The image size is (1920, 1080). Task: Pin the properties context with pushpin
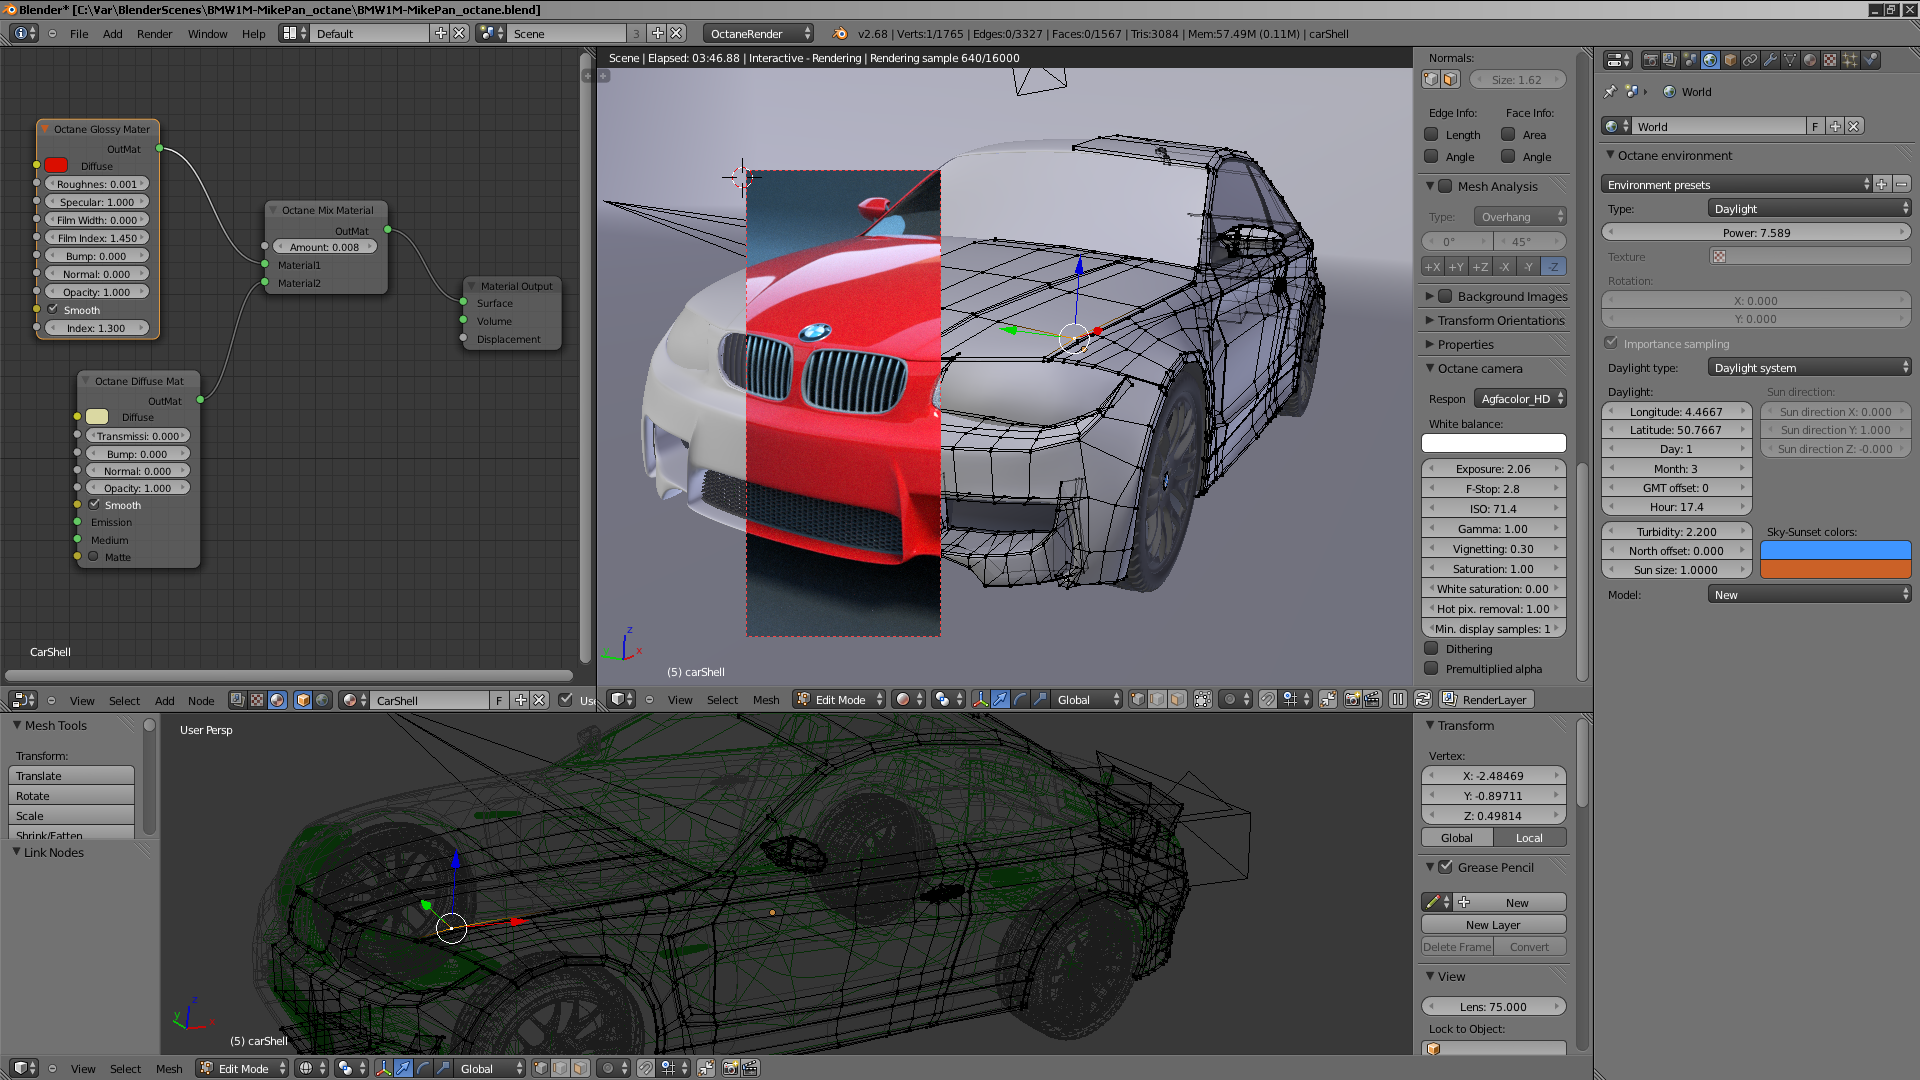[x=1610, y=92]
